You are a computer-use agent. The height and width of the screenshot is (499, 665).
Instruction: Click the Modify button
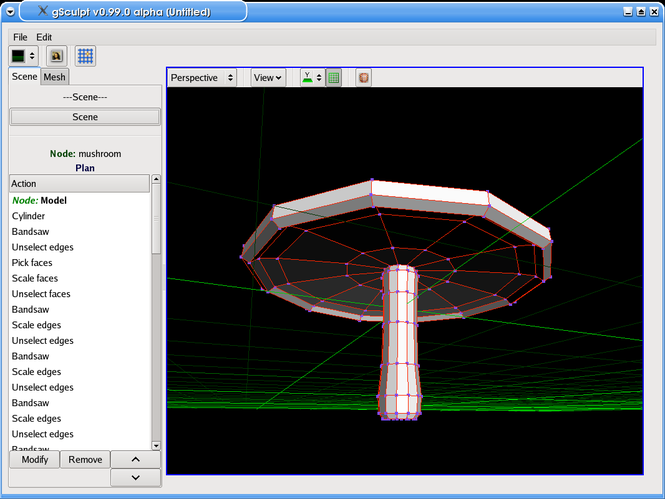point(35,460)
